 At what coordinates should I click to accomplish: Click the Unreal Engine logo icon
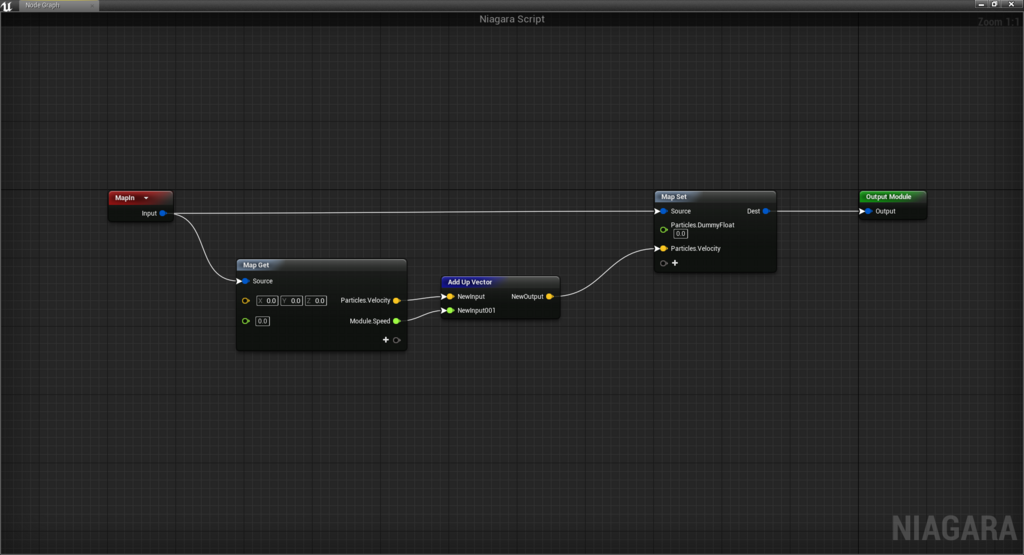pyautogui.click(x=7, y=6)
